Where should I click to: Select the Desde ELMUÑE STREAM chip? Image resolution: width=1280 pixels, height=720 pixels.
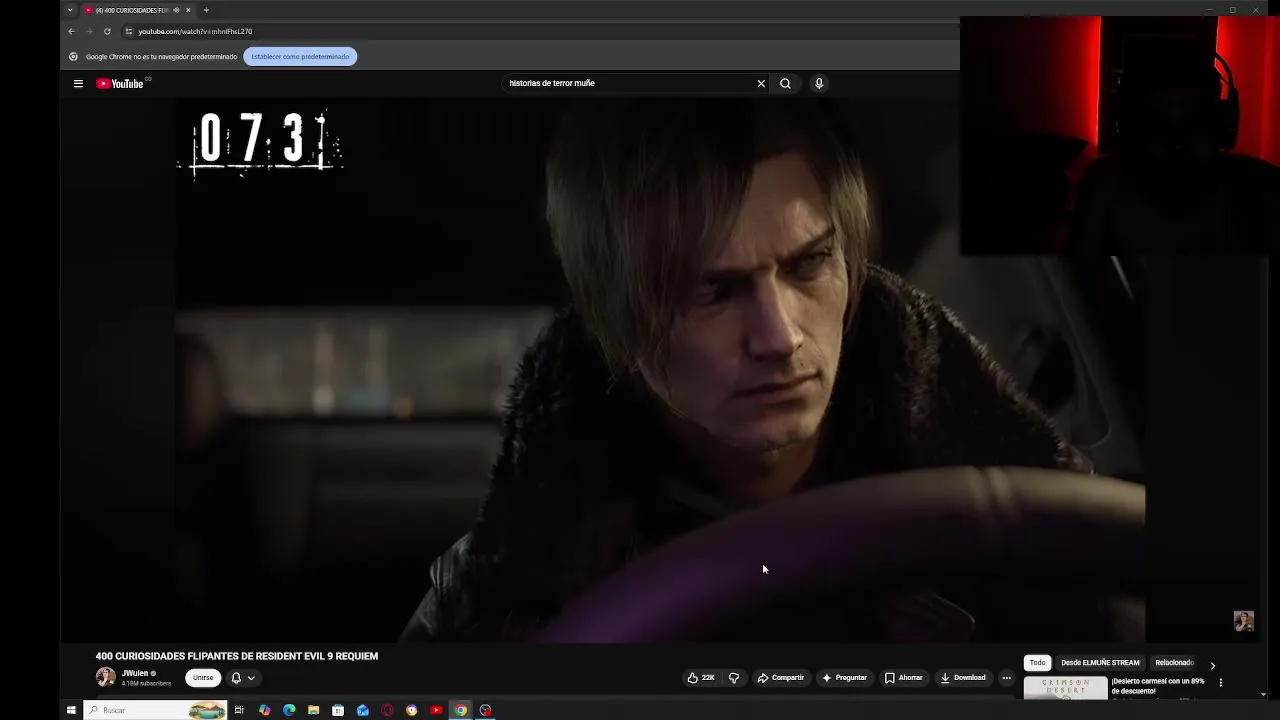pyautogui.click(x=1100, y=663)
